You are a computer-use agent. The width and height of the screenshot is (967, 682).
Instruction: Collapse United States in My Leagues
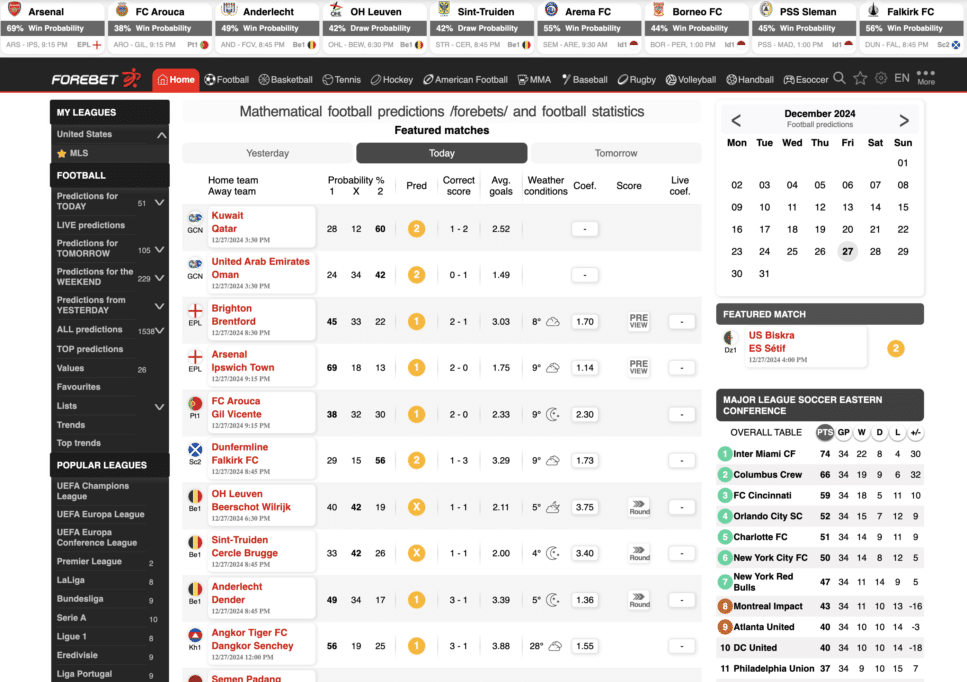coord(161,134)
